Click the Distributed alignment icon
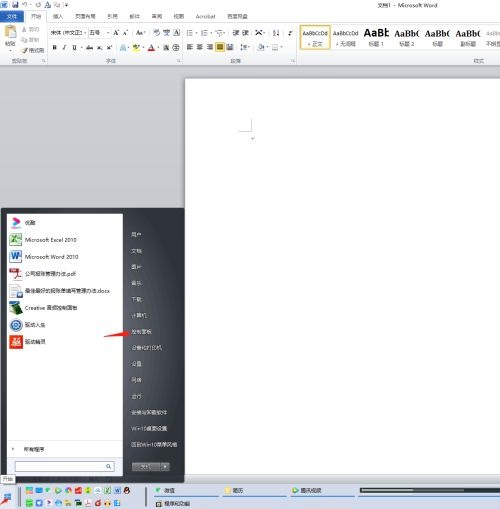500x509 pixels. [230, 47]
